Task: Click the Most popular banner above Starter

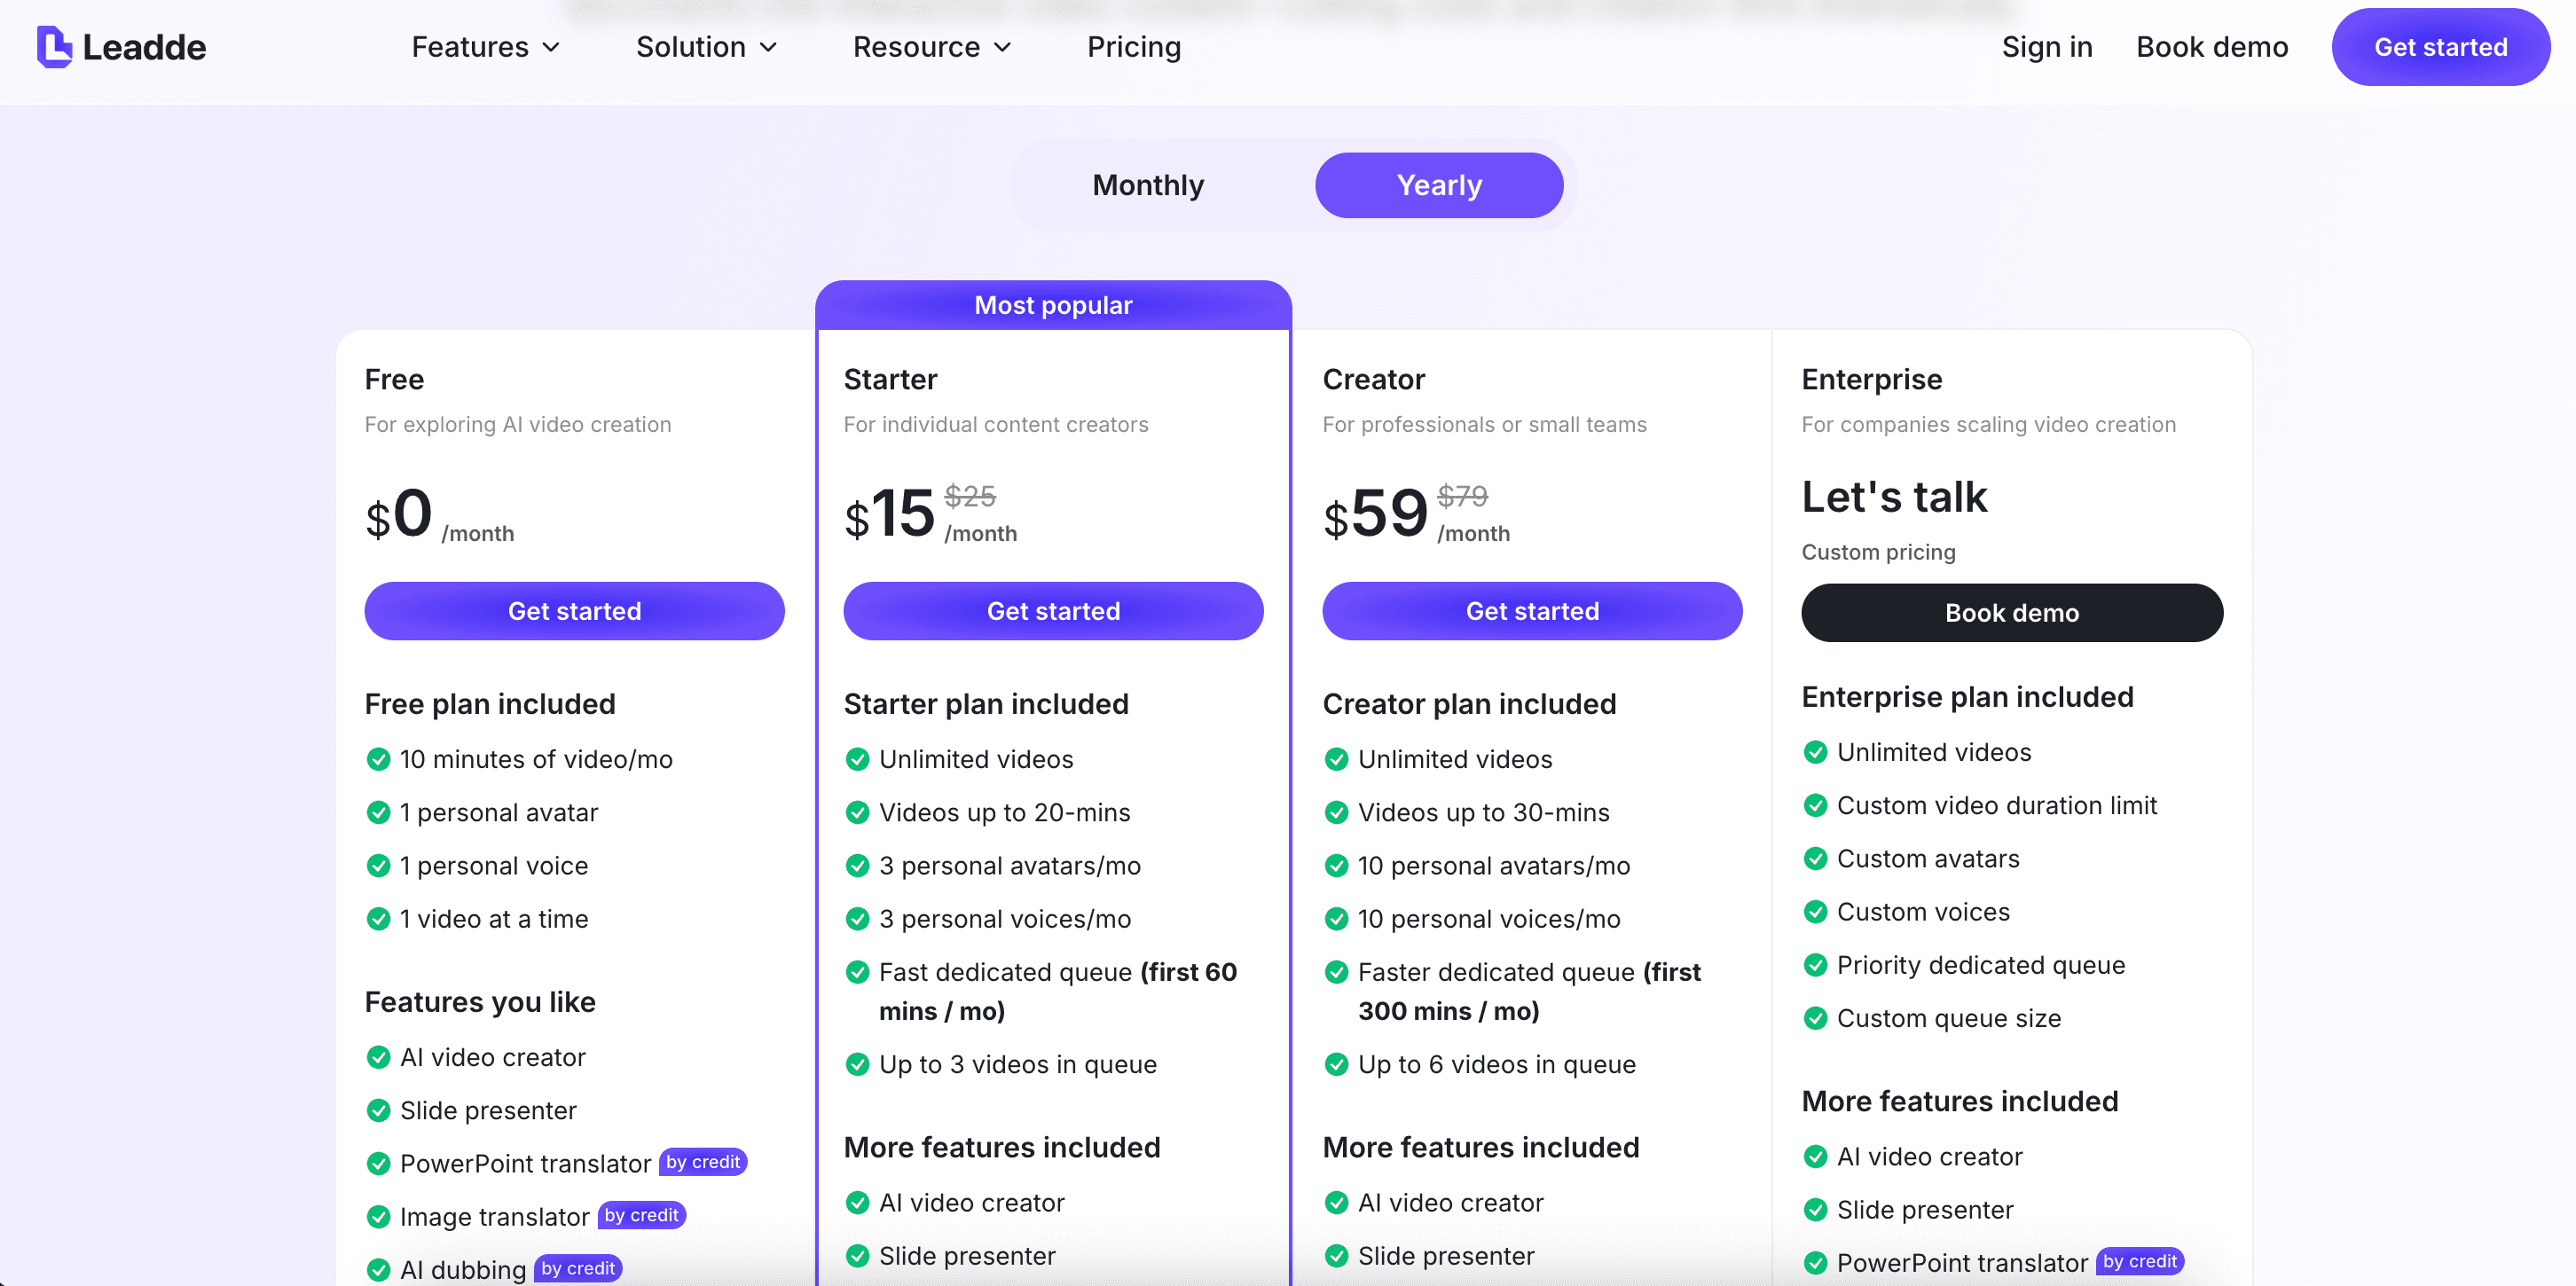Action: pyautogui.click(x=1053, y=305)
